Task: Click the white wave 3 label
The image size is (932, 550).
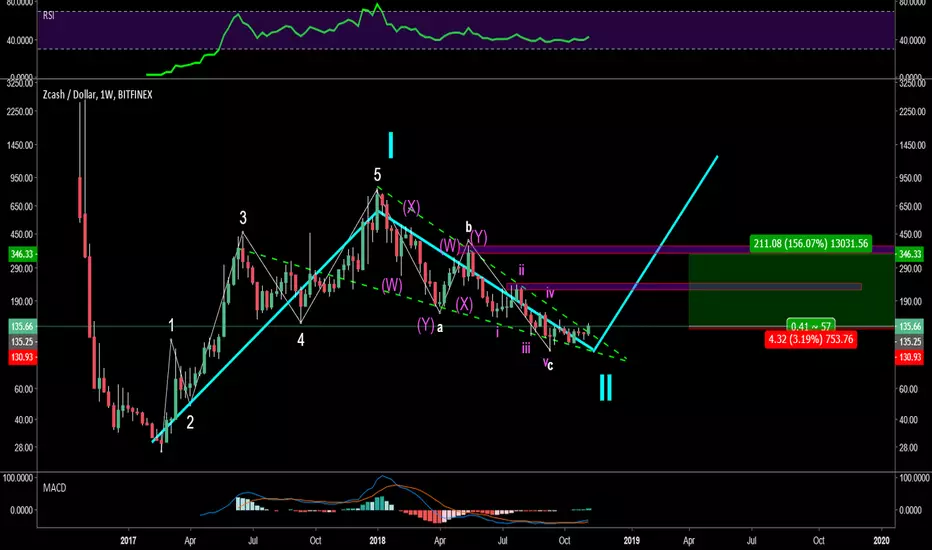Action: click(x=243, y=218)
